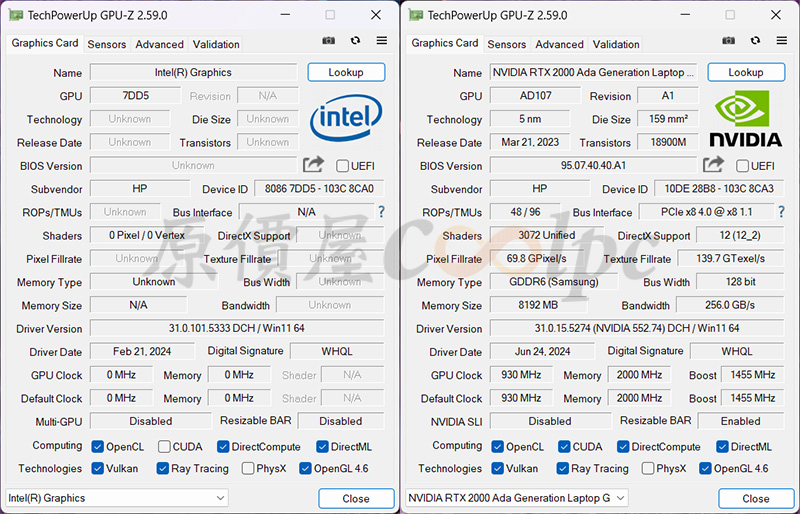This screenshot has width=800, height=514.
Task: Click Lookup button in NVIDIA window
Action: [x=746, y=72]
